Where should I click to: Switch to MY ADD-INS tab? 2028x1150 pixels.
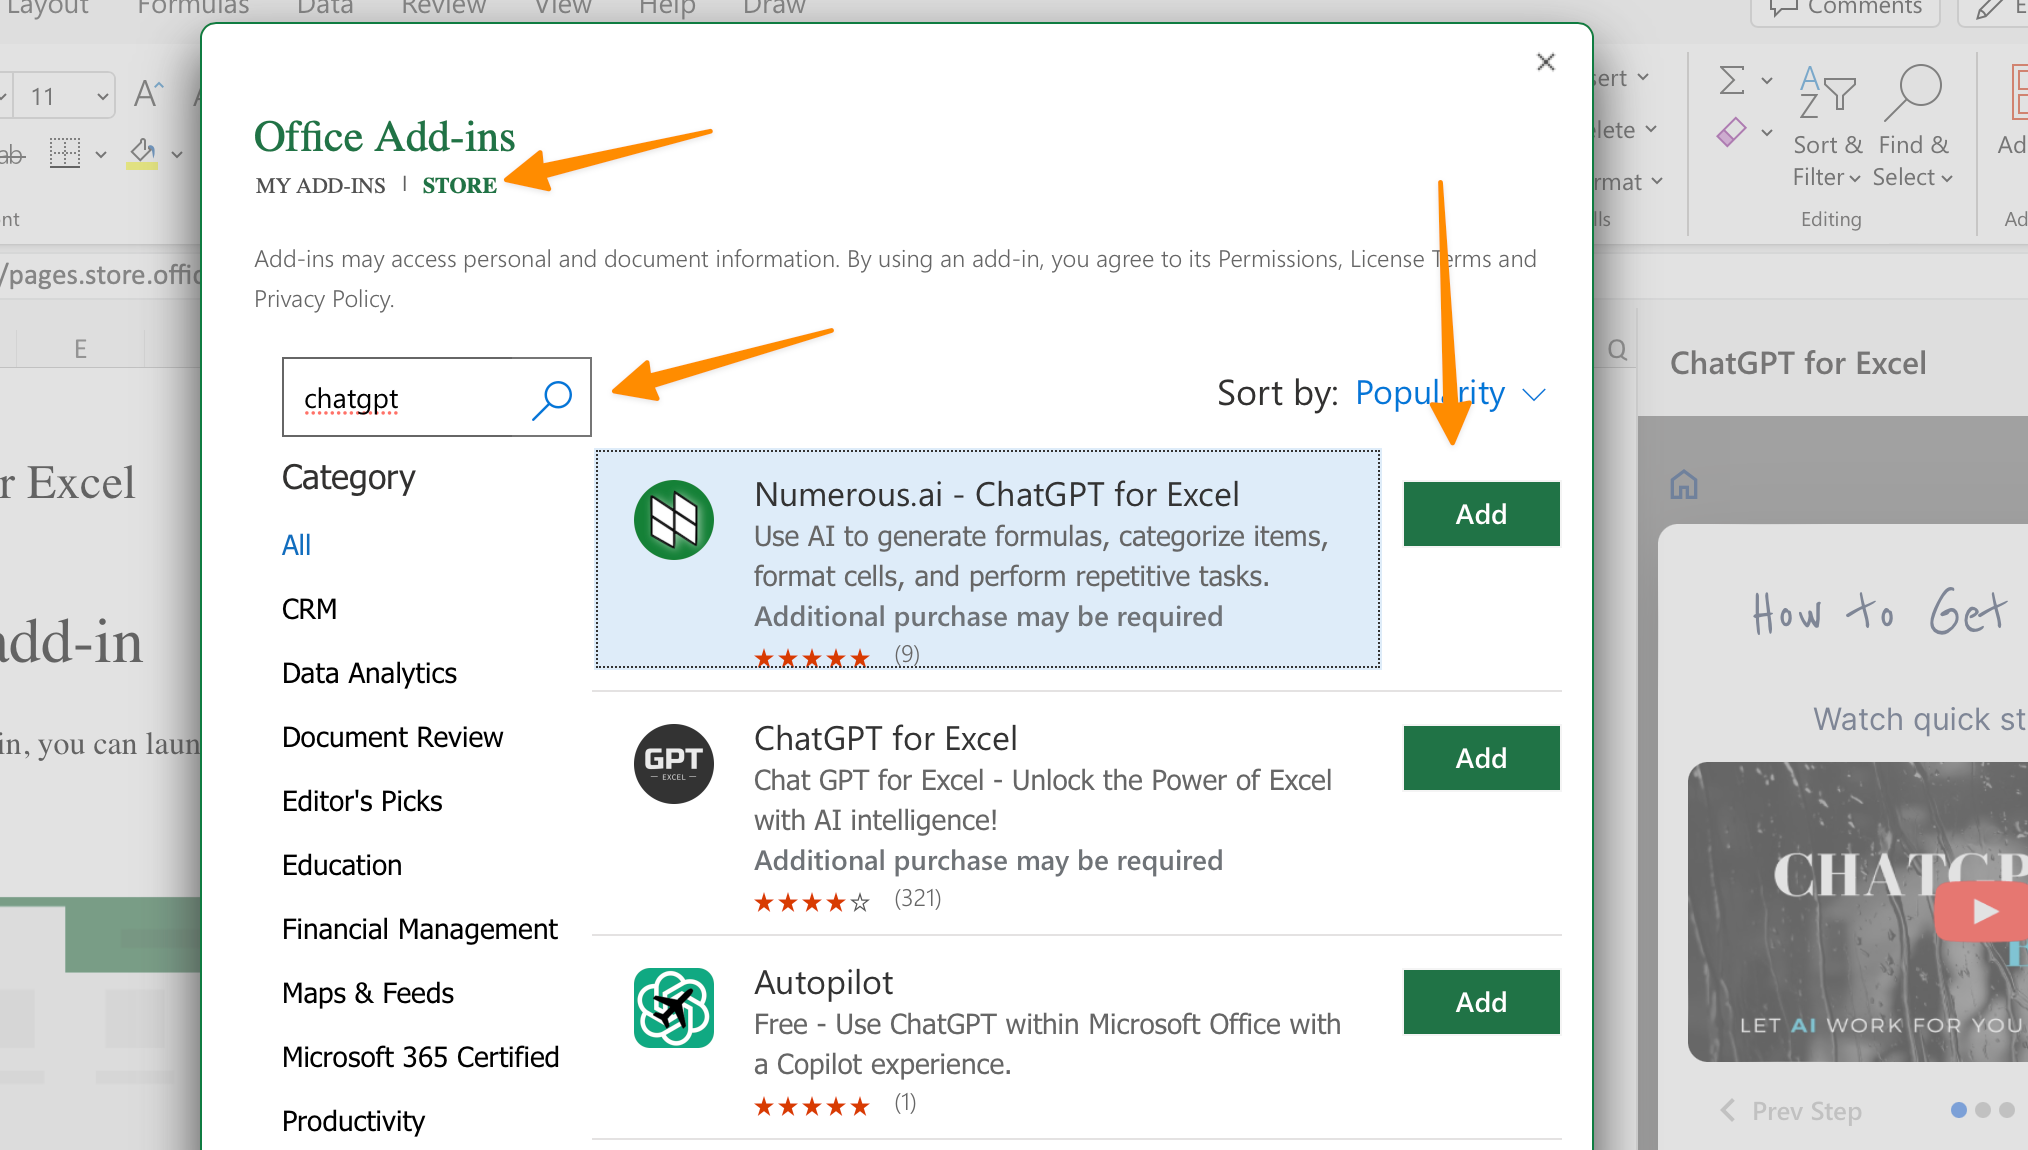click(320, 185)
